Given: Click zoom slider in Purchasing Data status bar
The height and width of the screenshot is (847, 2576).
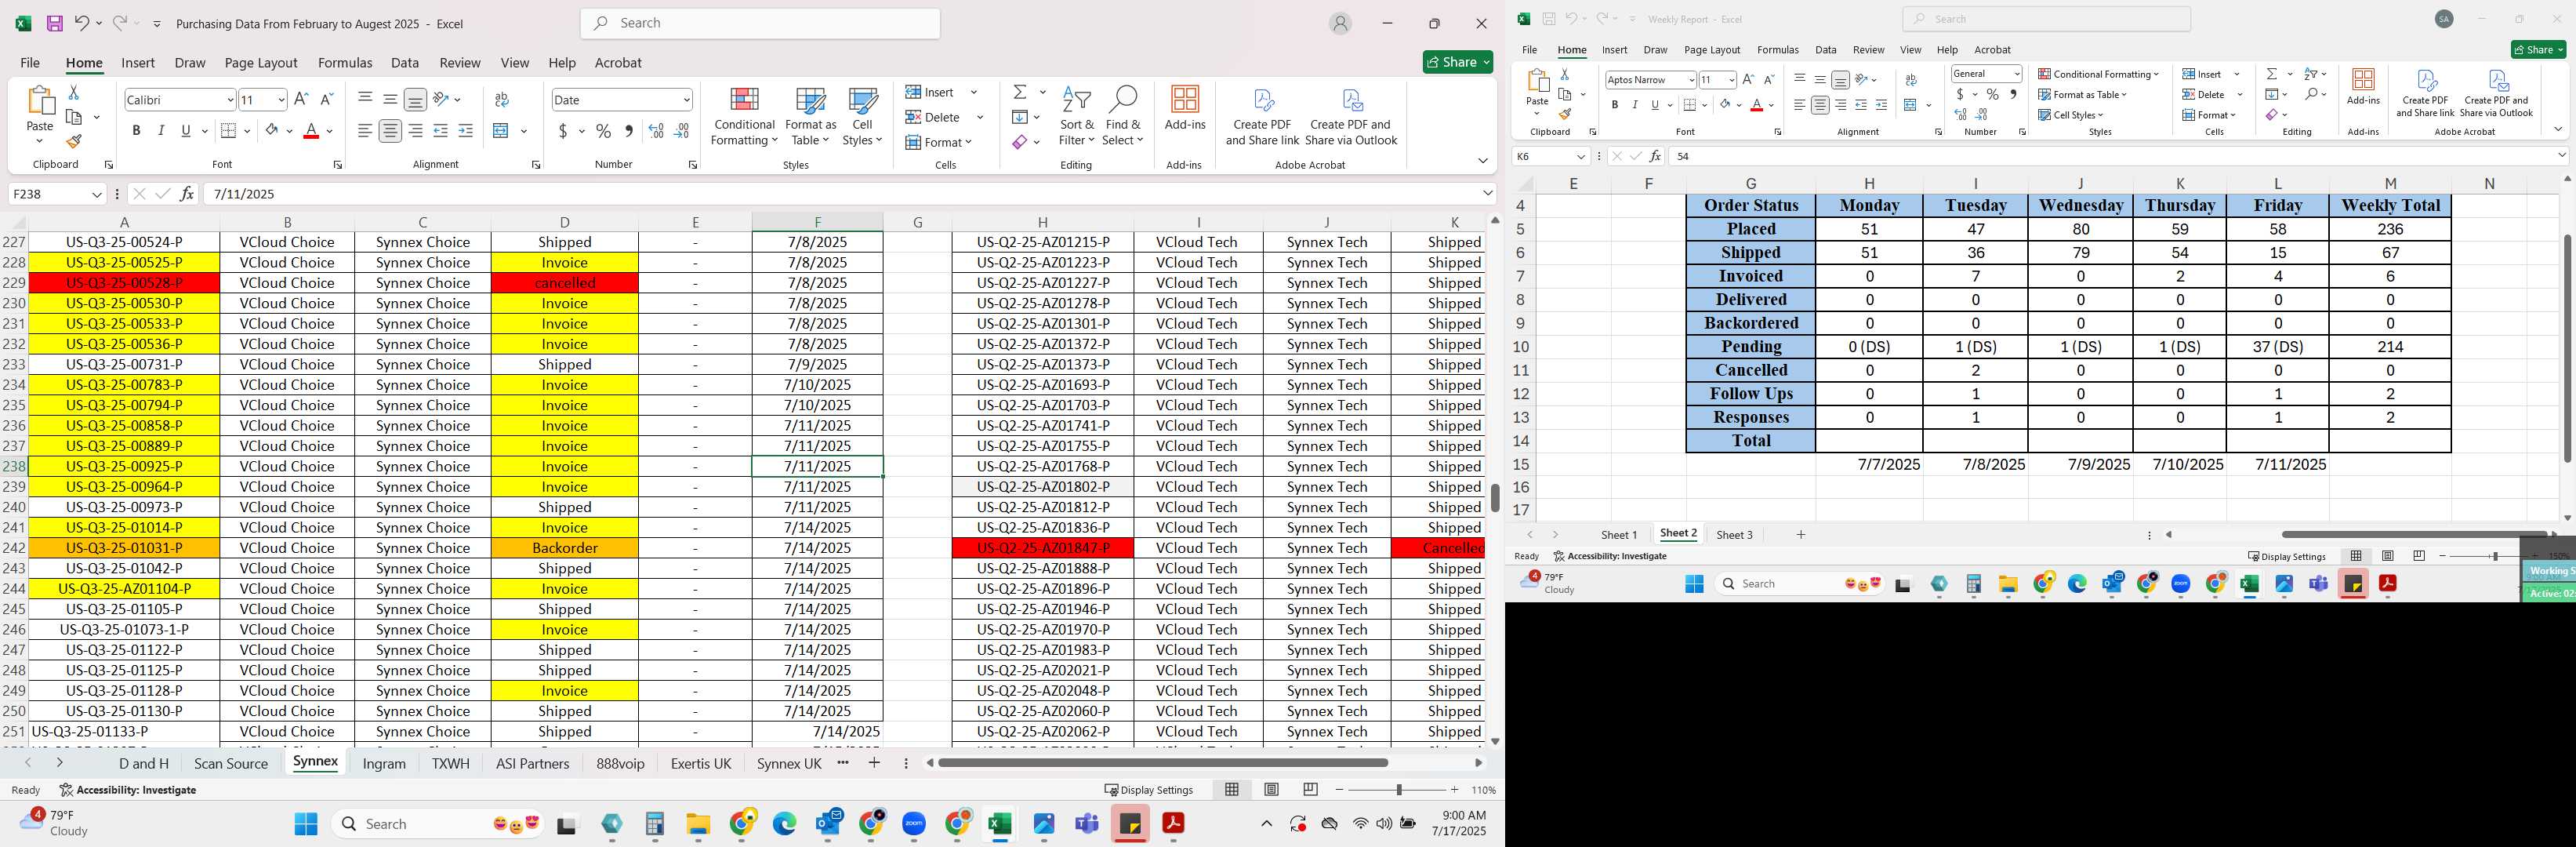Looking at the screenshot, I should [1398, 790].
